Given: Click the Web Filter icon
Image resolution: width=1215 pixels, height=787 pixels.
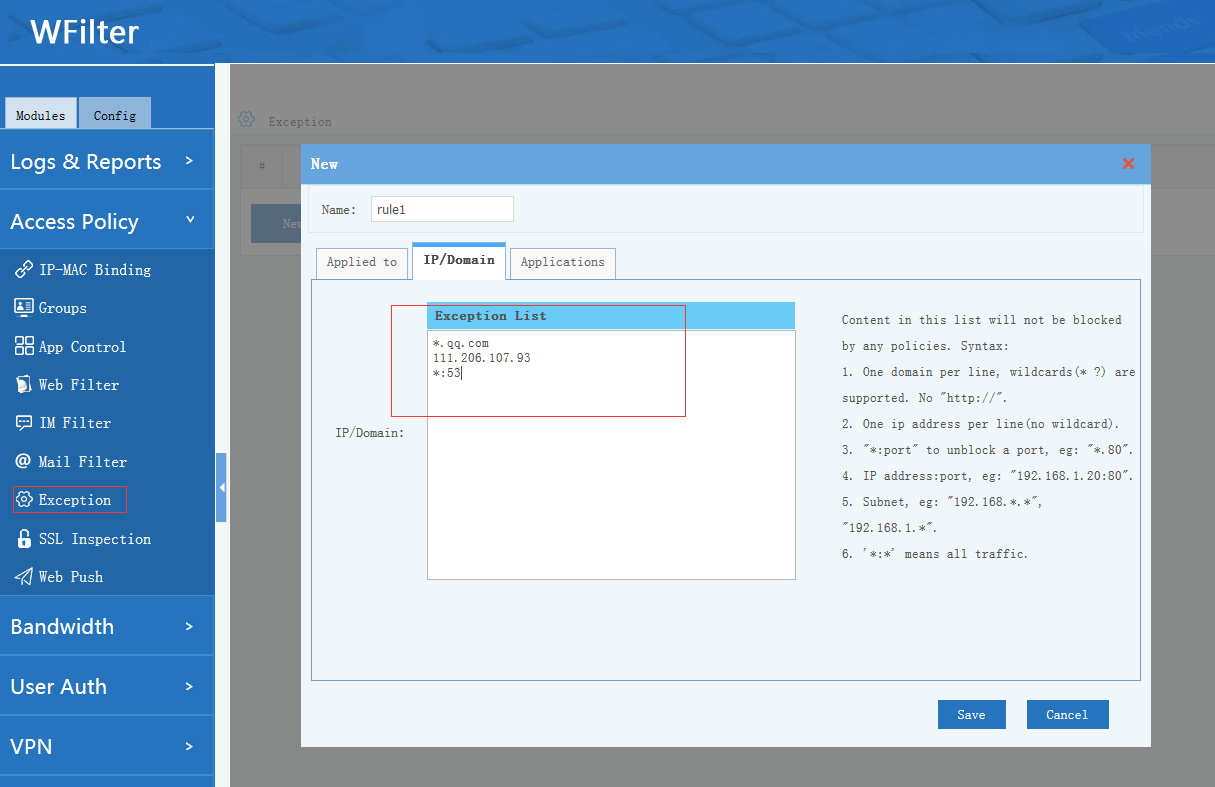Looking at the screenshot, I should (x=24, y=384).
